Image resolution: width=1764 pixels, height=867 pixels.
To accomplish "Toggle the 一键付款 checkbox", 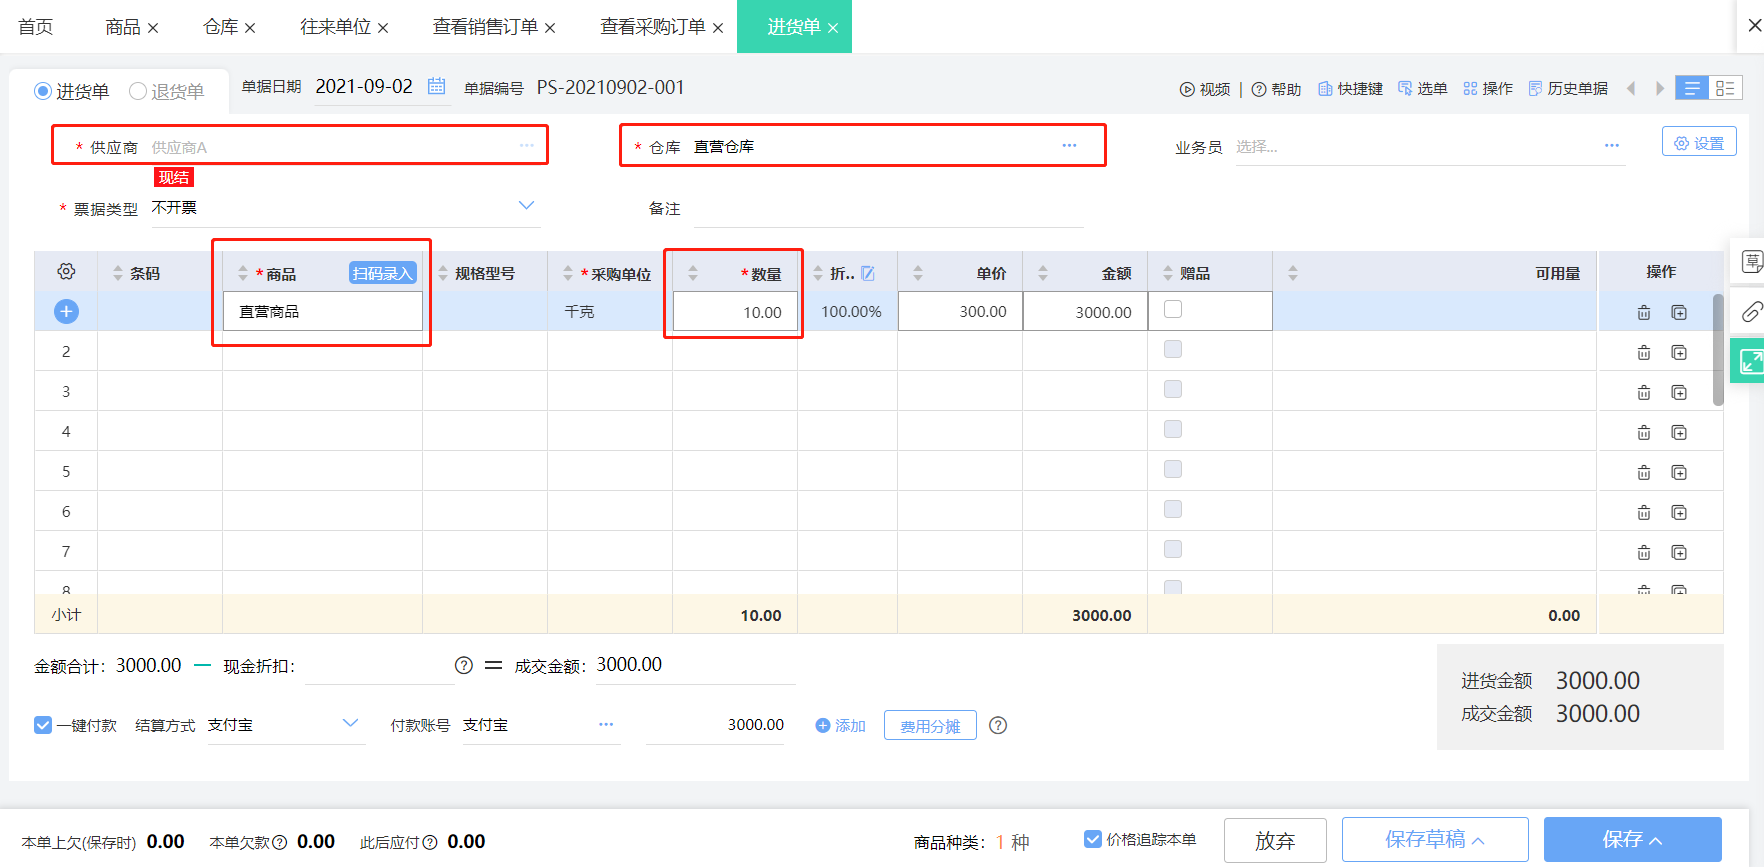I will tap(43, 725).
